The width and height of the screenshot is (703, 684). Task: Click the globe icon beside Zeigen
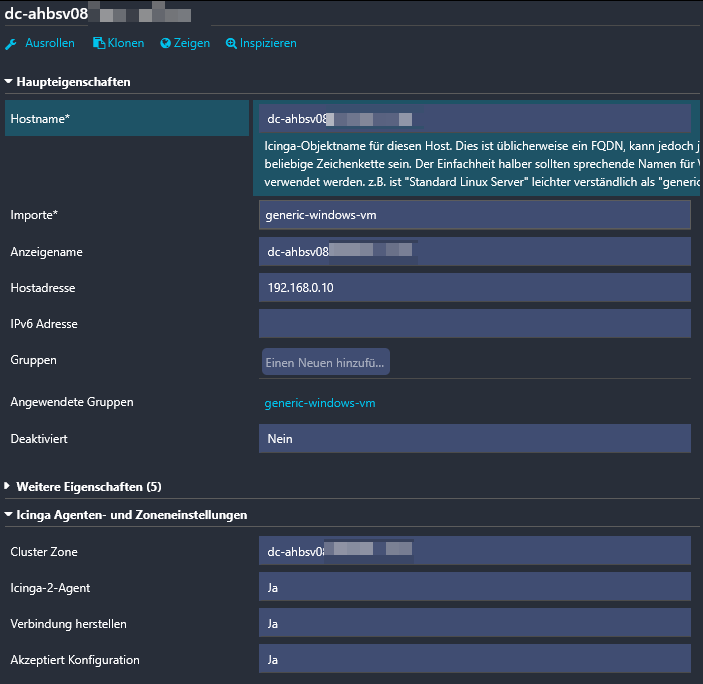tap(166, 44)
